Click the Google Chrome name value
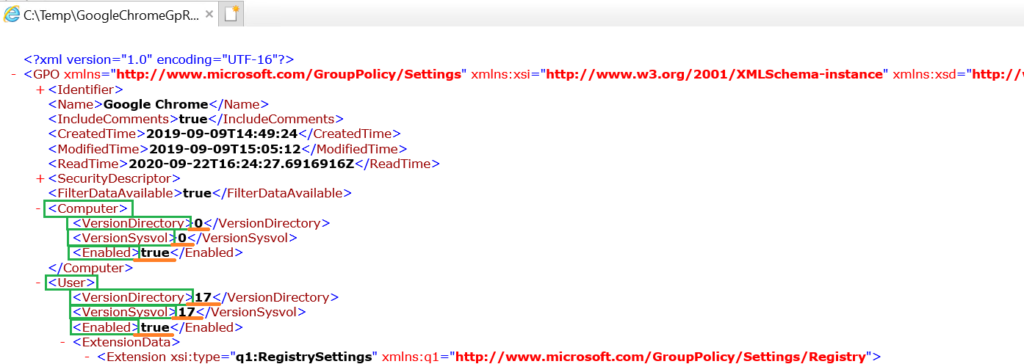 tap(156, 104)
